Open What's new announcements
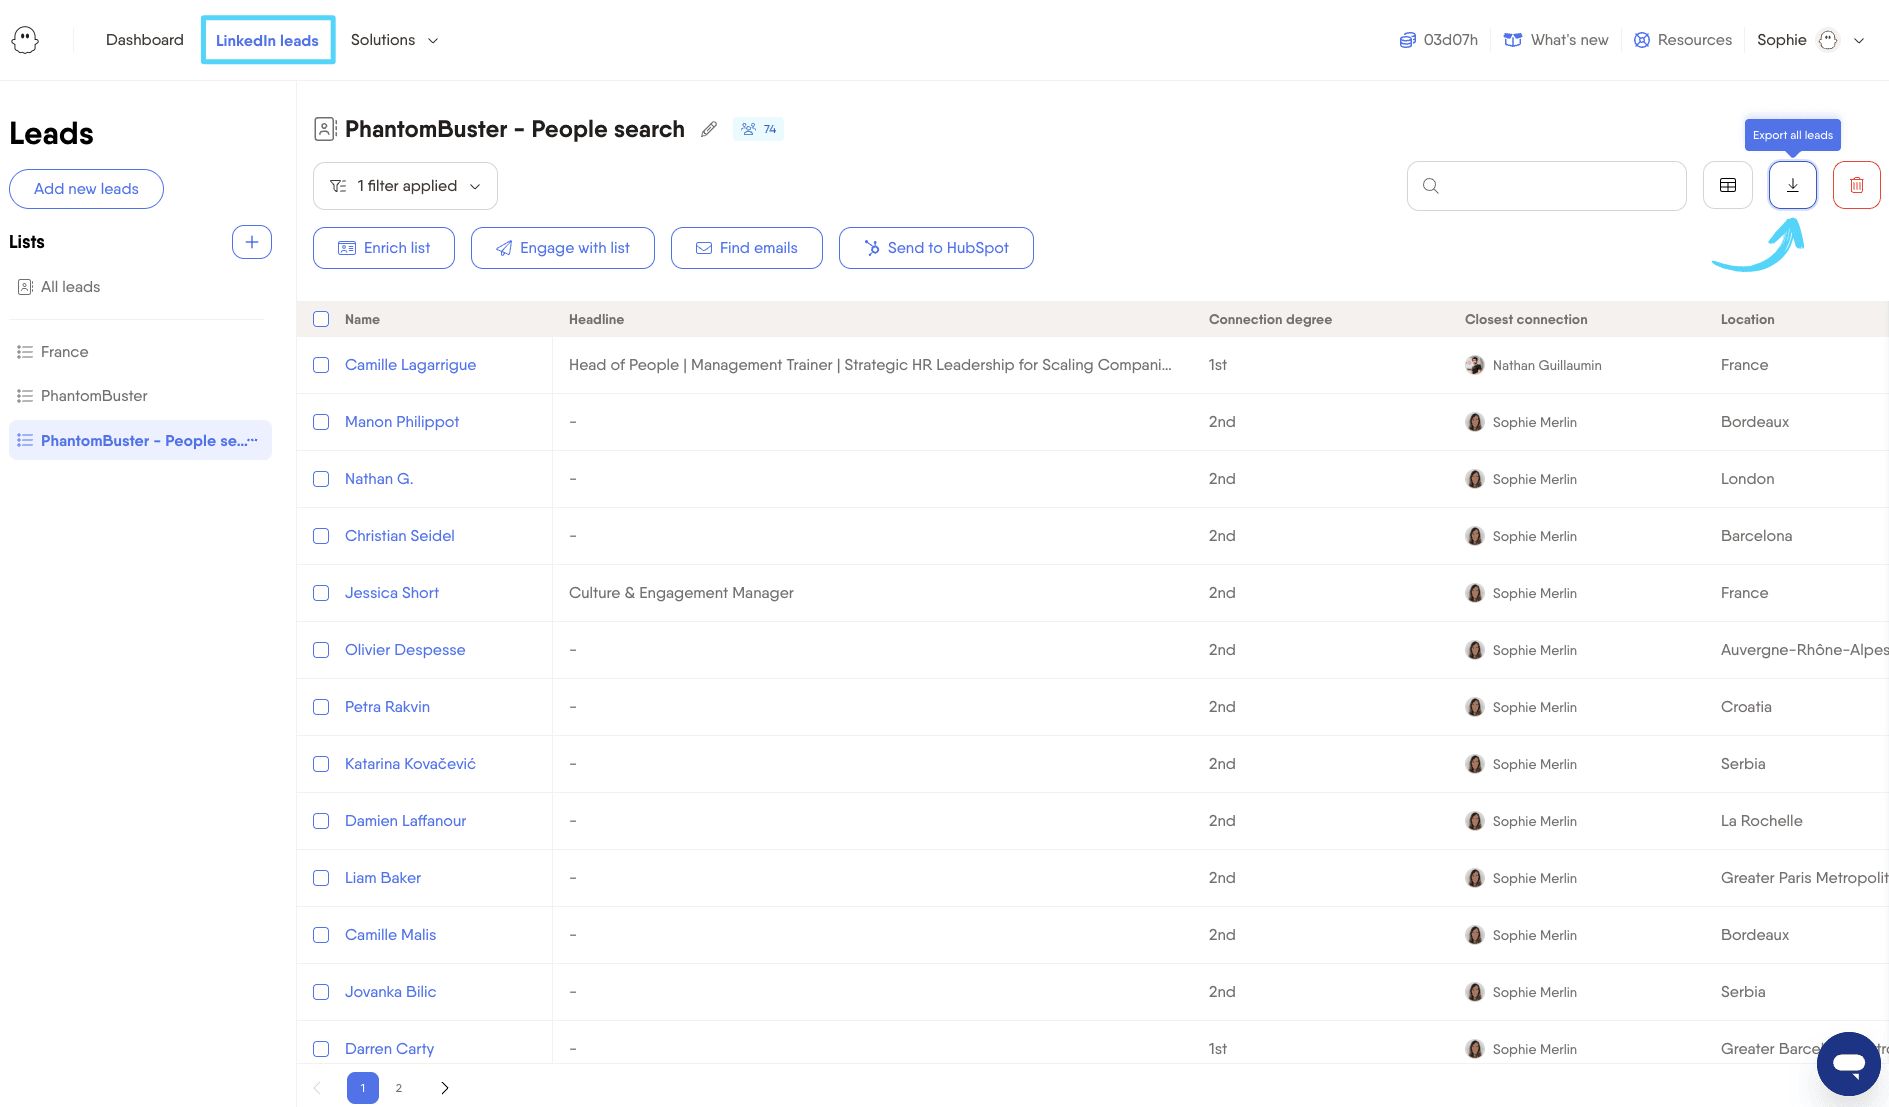 pos(1556,40)
